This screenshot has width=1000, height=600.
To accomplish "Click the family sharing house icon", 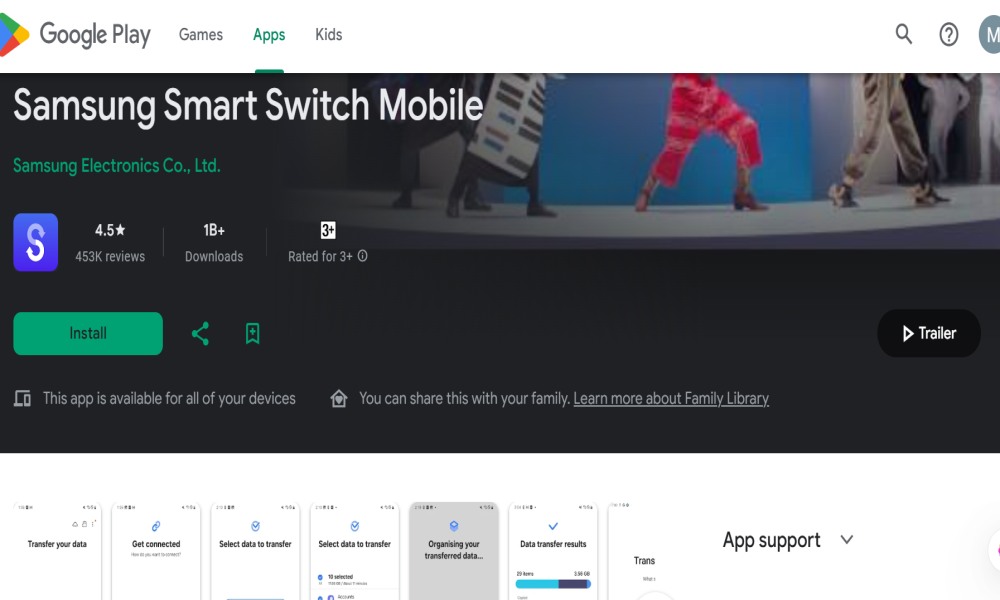I will coord(339,399).
